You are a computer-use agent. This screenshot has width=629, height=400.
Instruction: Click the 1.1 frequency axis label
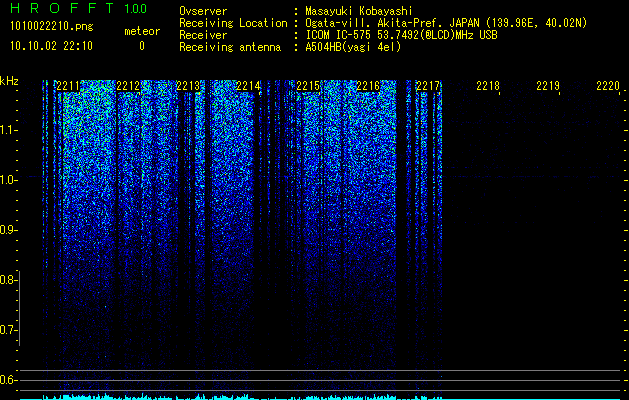tap(8, 130)
